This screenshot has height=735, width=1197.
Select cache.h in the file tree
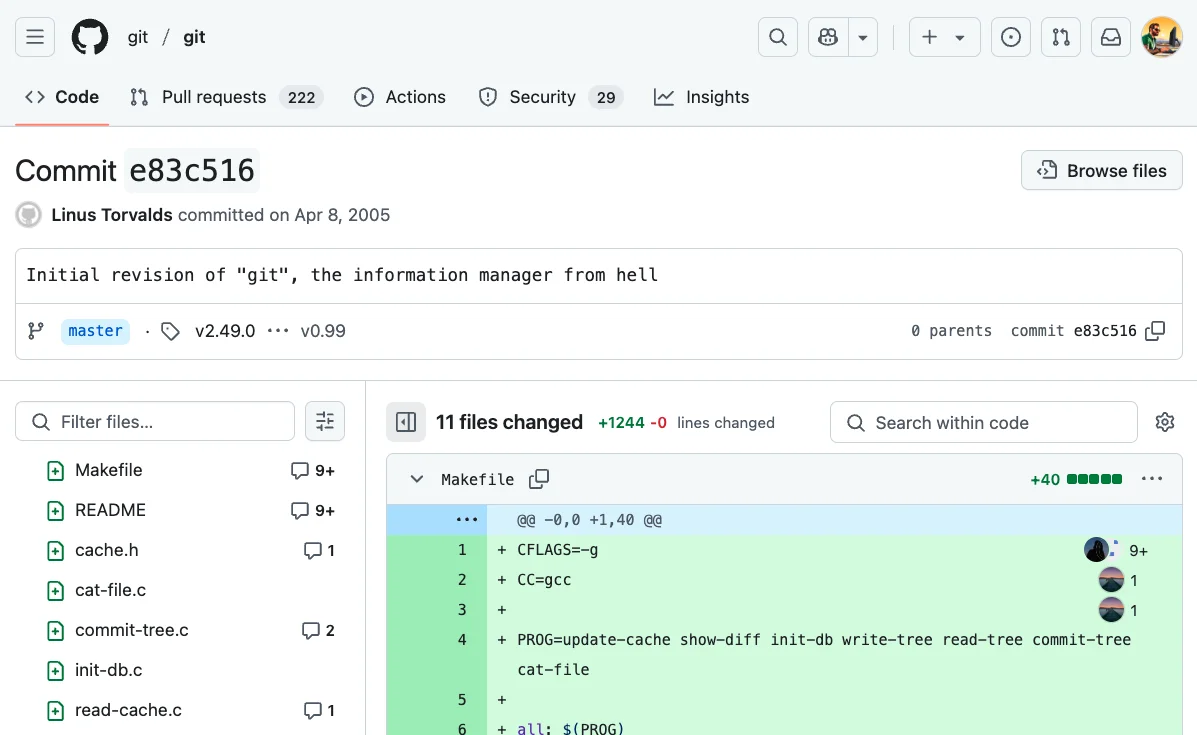pyautogui.click(x=106, y=550)
